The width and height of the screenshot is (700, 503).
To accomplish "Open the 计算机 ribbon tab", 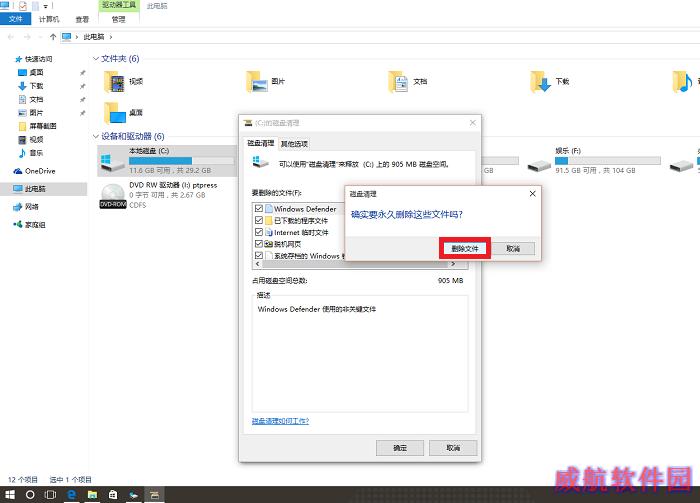I will (x=49, y=19).
